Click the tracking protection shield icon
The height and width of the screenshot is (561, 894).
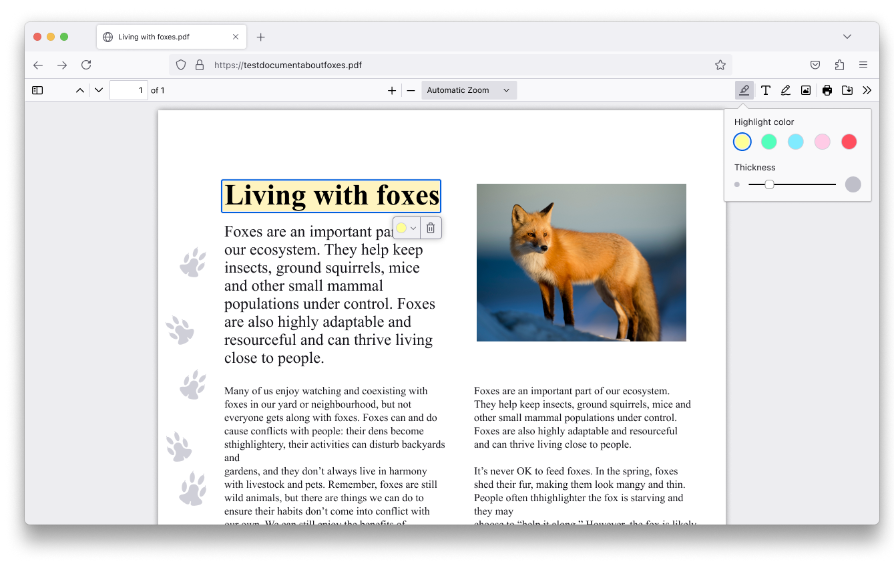[x=181, y=65]
